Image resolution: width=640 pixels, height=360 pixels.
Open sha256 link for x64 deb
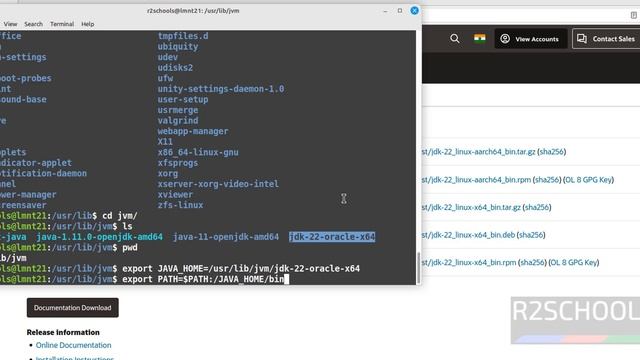531,235
